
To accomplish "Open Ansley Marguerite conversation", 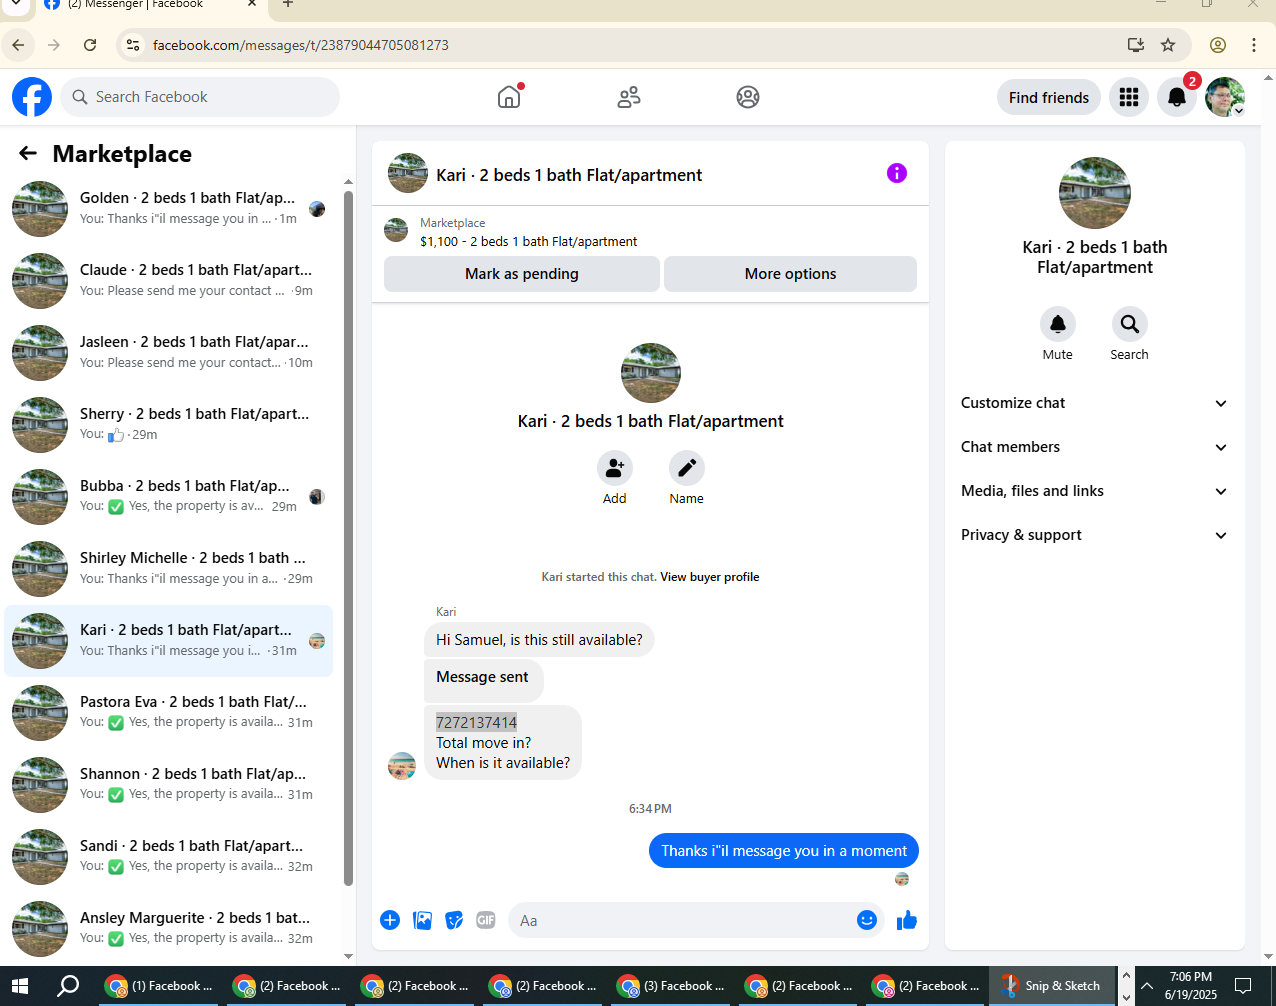I will click(x=169, y=929).
